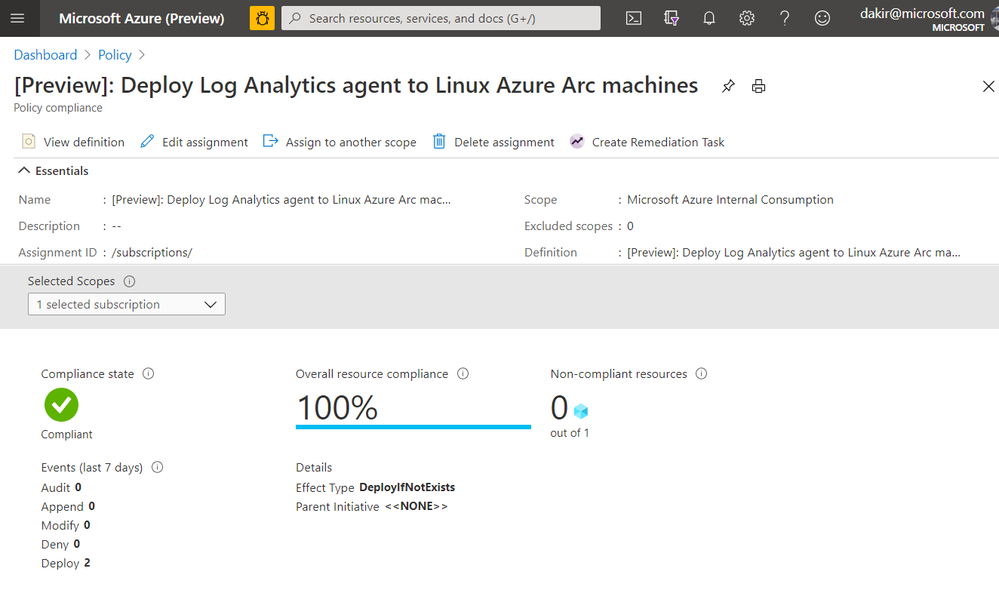Image resolution: width=999 pixels, height=602 pixels.
Task: Expand the selected subscription dropdown
Action: click(x=126, y=304)
